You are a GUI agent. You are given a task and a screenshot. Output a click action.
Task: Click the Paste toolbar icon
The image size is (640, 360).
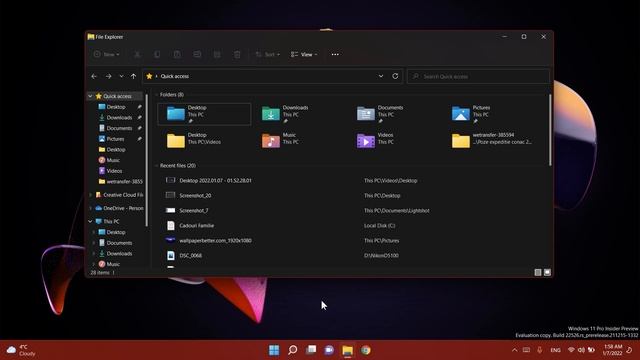pyautogui.click(x=177, y=54)
